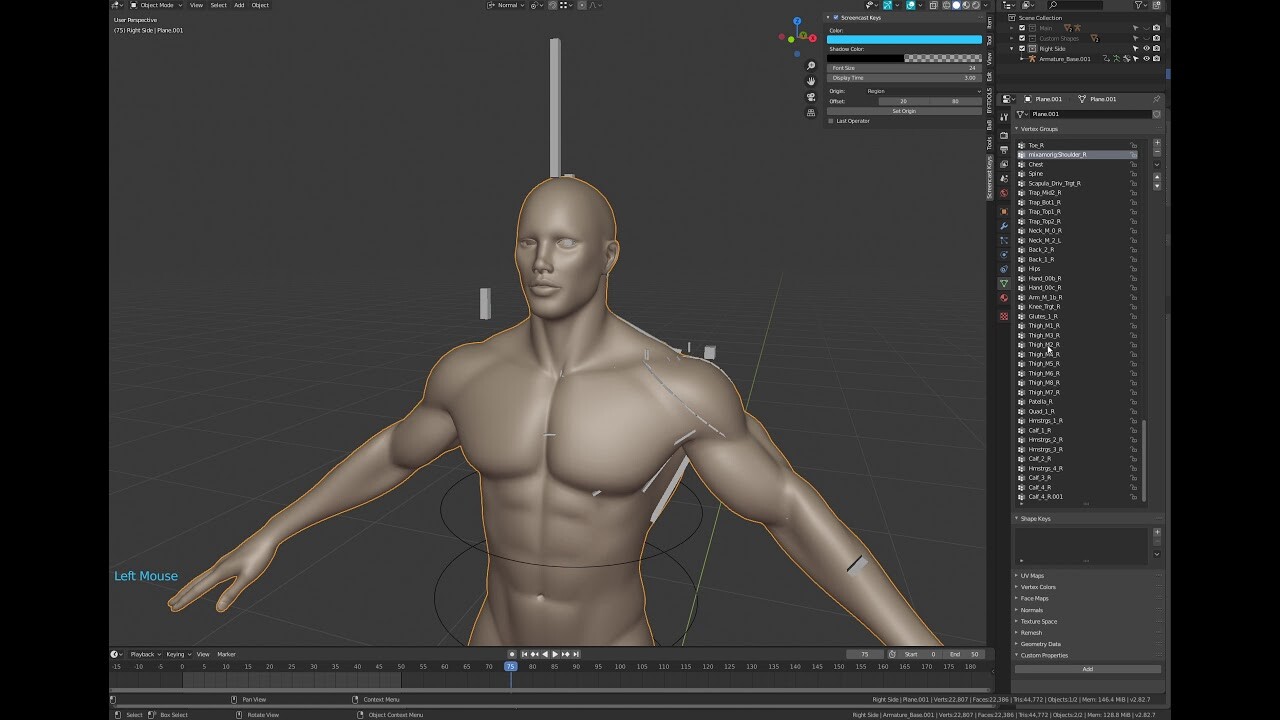This screenshot has width=1280, height=720.
Task: Toggle the Screencast Keys checkbox
Action: [x=836, y=18]
